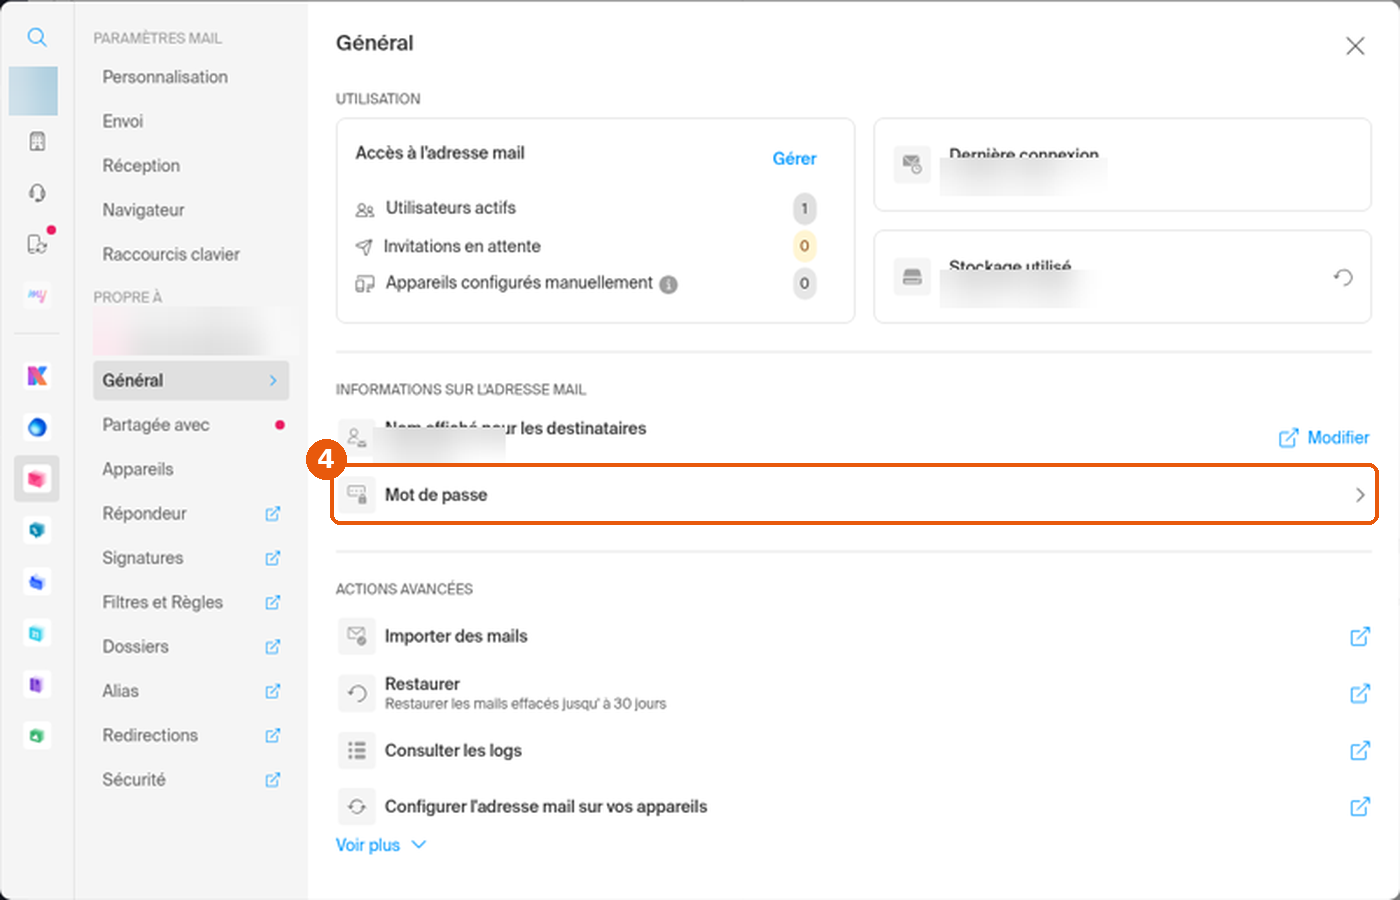Viewport: 1400px width, 900px height.
Task: Open support via the headset icon
Action: pyautogui.click(x=37, y=193)
